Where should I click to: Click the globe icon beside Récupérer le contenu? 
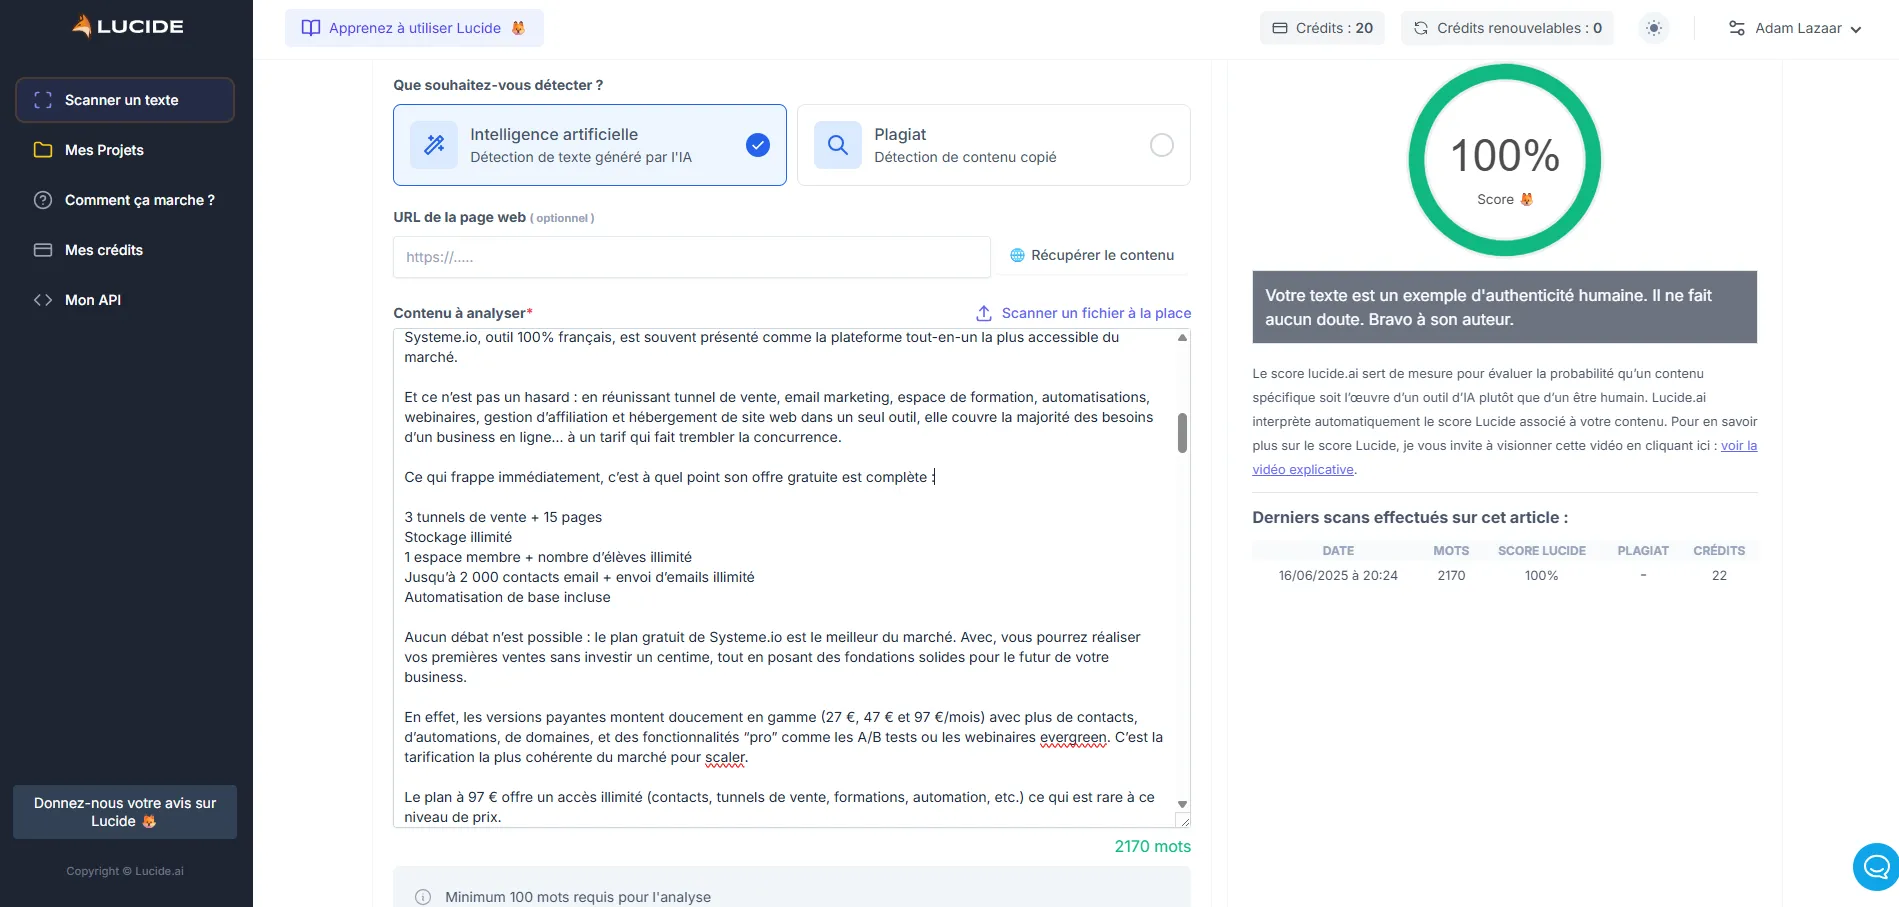tap(1017, 255)
